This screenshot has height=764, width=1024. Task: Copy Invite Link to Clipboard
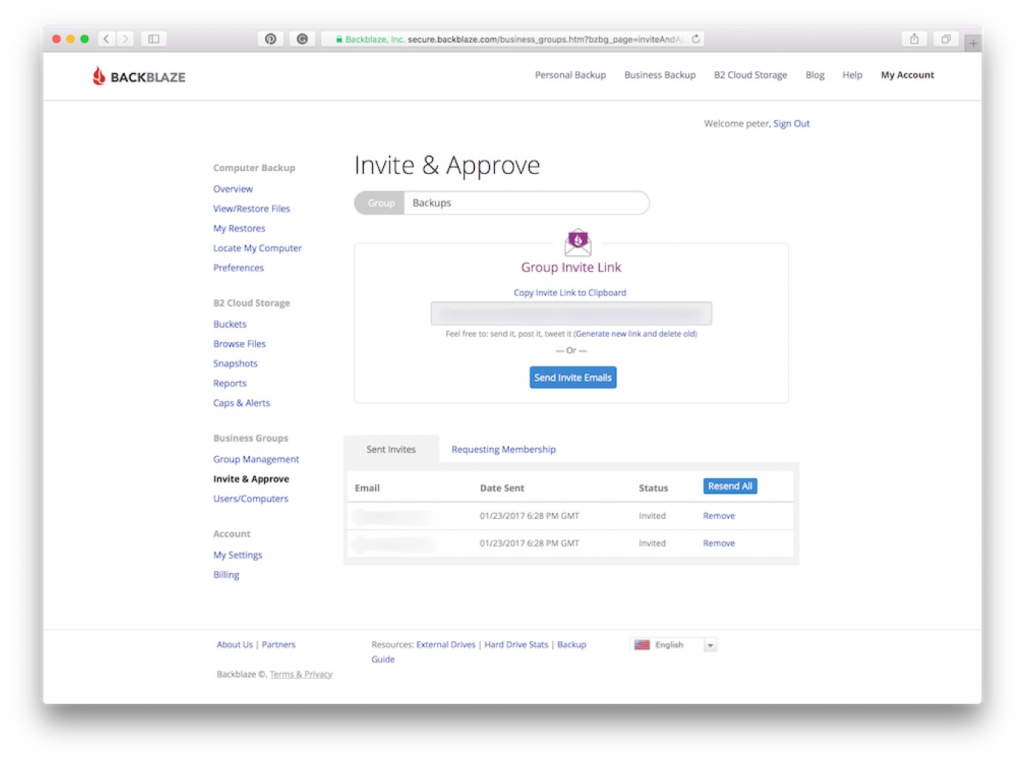(x=569, y=293)
